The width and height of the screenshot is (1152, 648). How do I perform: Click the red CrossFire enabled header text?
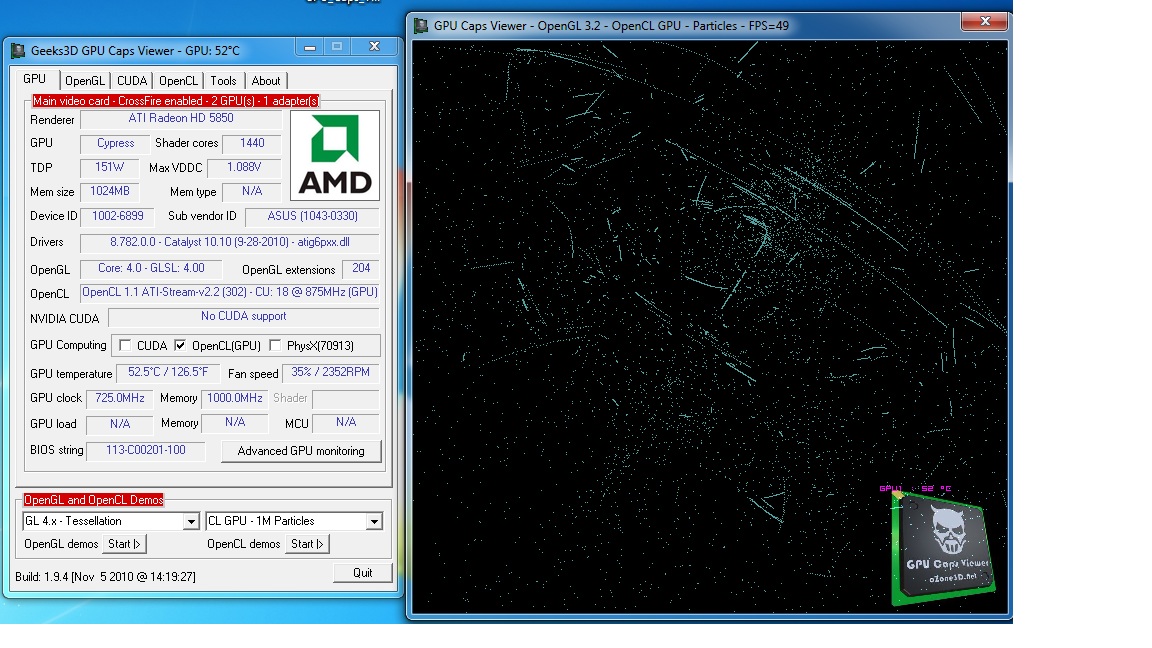coord(176,101)
